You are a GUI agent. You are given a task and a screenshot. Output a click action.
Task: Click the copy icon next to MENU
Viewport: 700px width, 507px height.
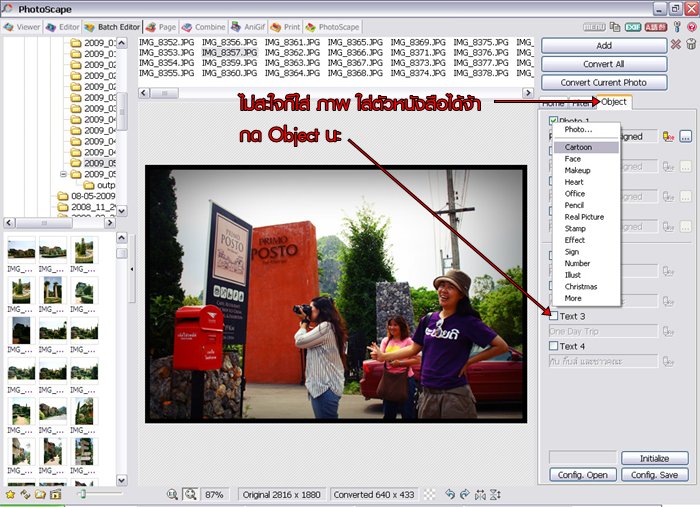point(615,27)
